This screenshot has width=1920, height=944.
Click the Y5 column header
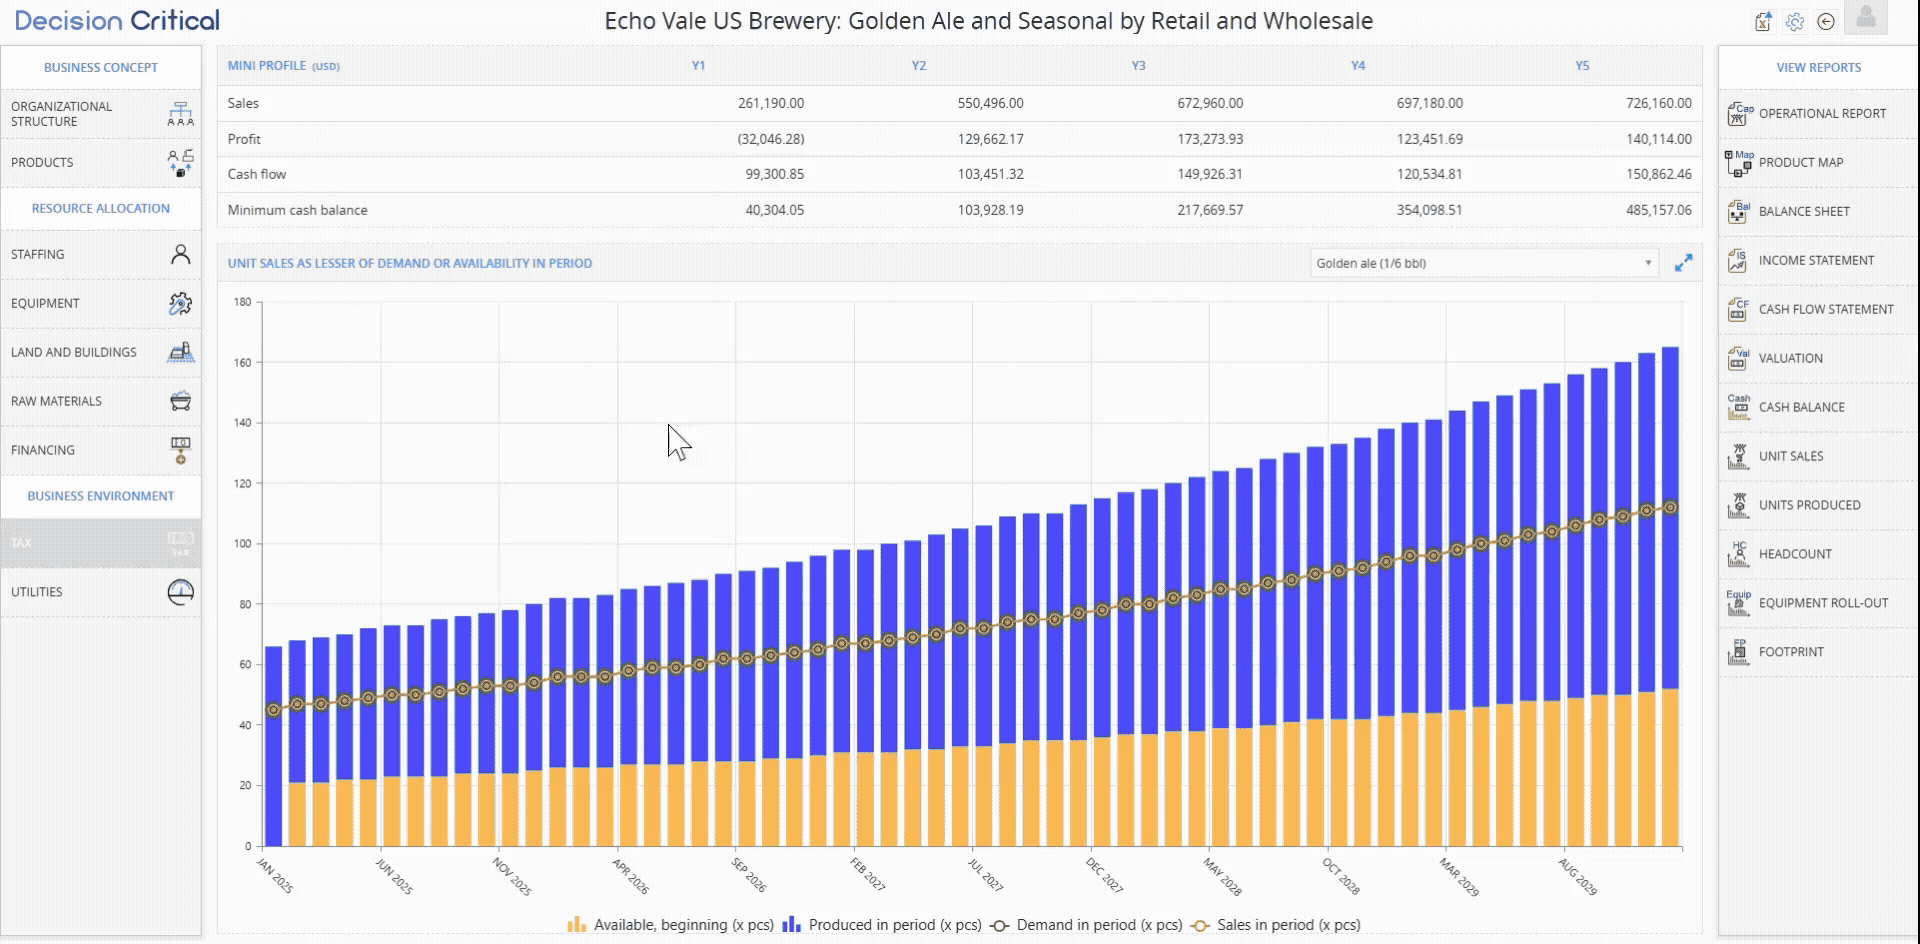[1582, 66]
